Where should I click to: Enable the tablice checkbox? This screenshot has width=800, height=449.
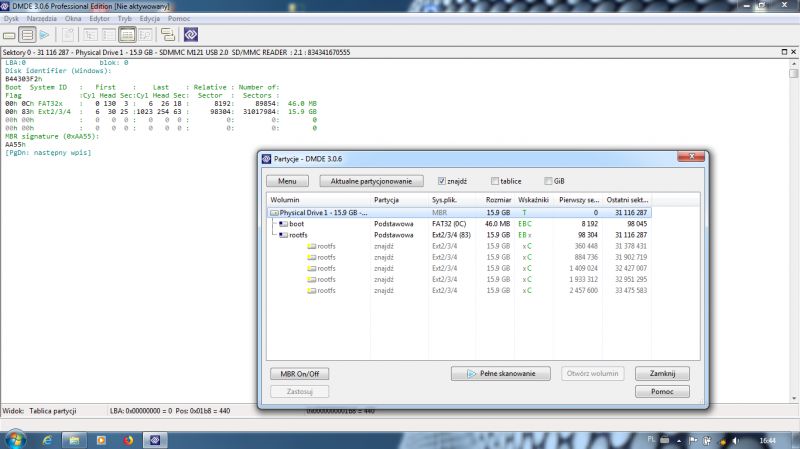[x=494, y=181]
